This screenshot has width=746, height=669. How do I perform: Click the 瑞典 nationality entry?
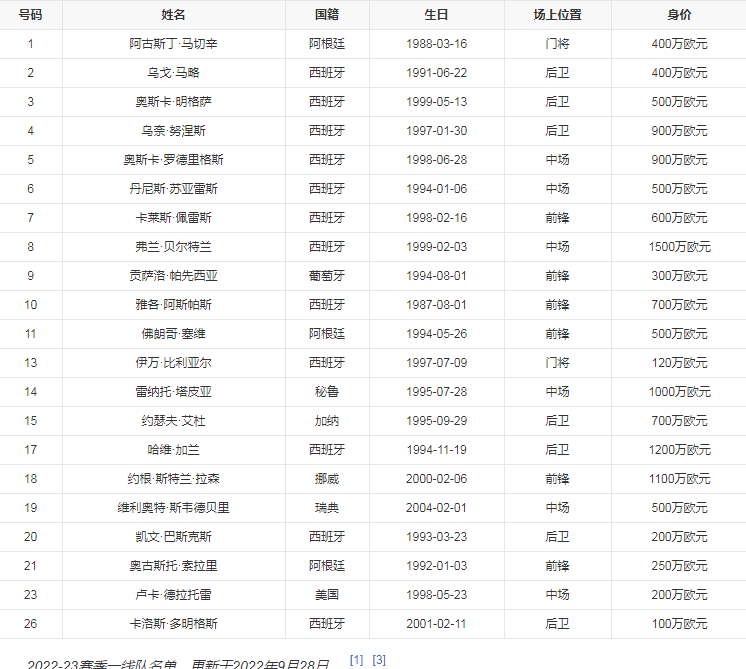[327, 508]
